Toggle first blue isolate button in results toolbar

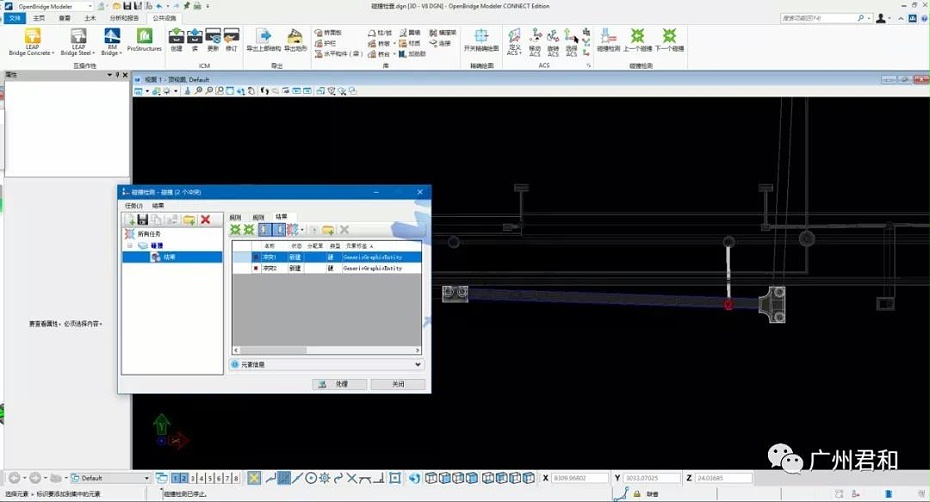tap(265, 230)
